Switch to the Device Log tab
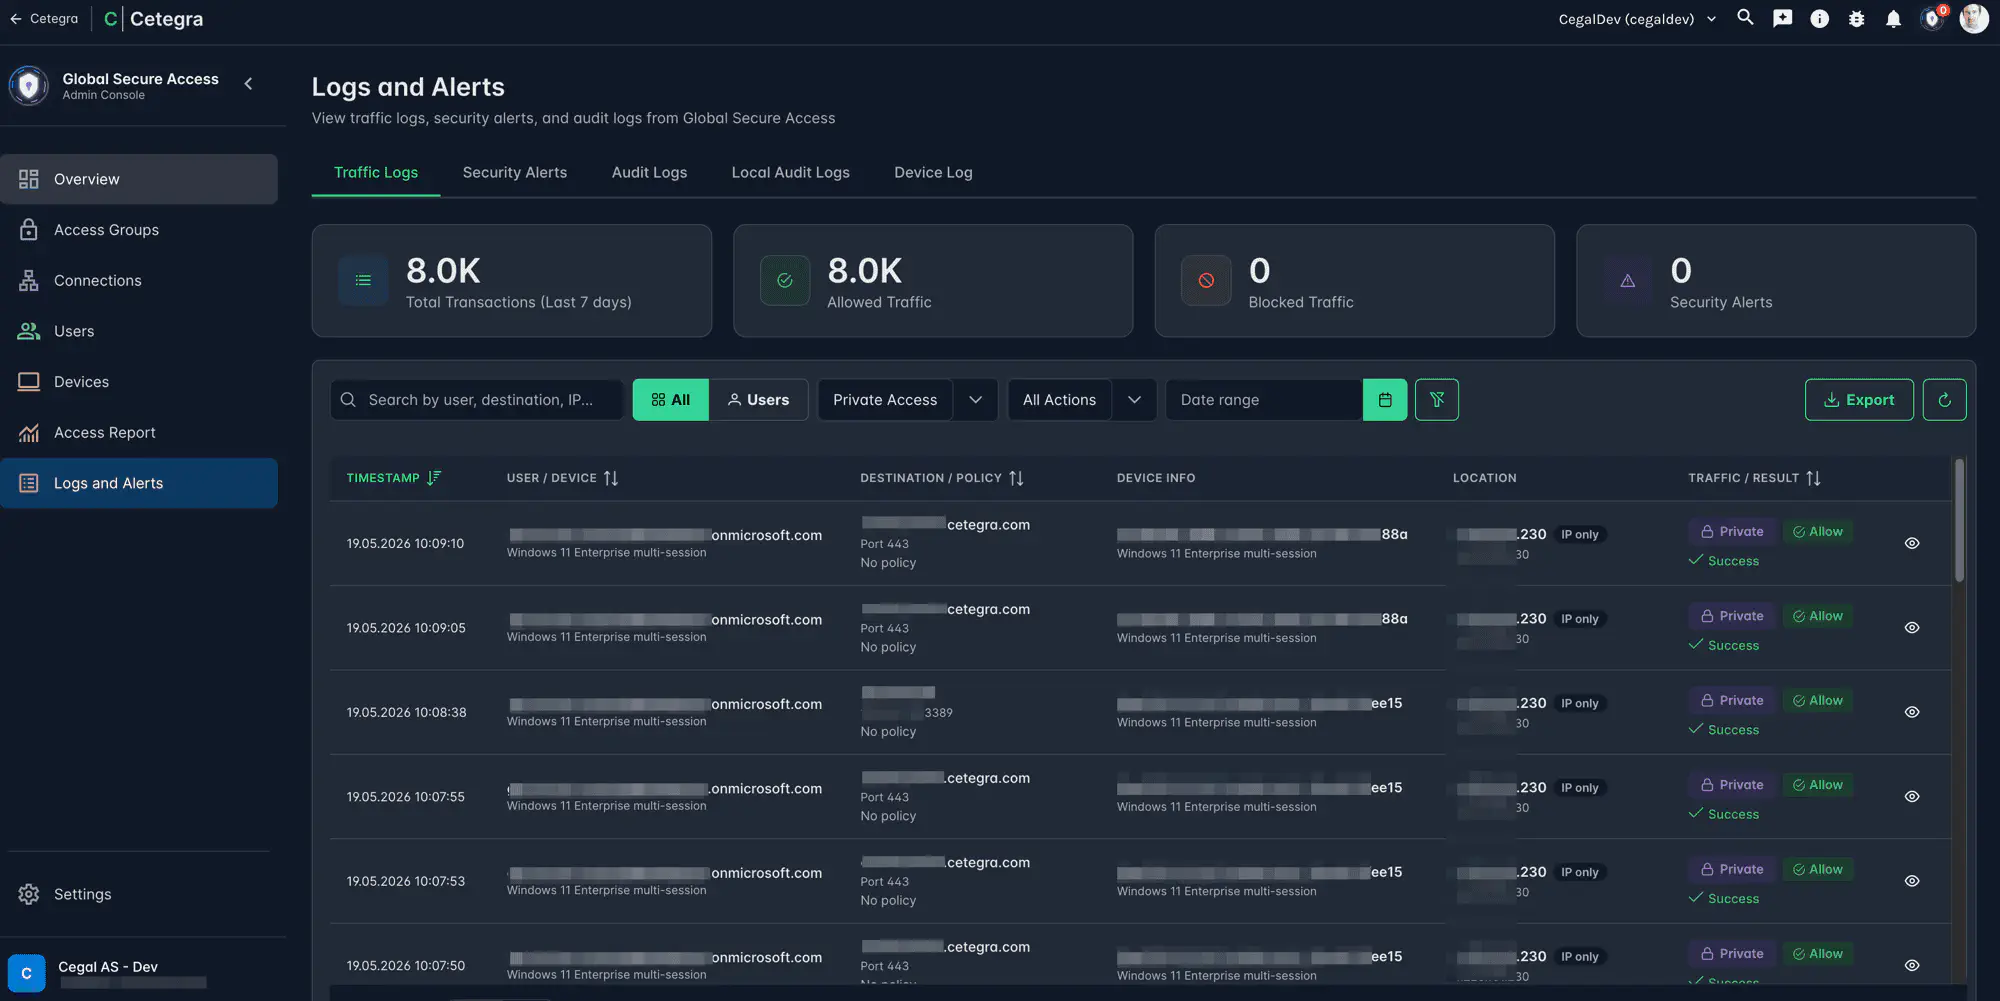The width and height of the screenshot is (2000, 1001). click(x=933, y=172)
